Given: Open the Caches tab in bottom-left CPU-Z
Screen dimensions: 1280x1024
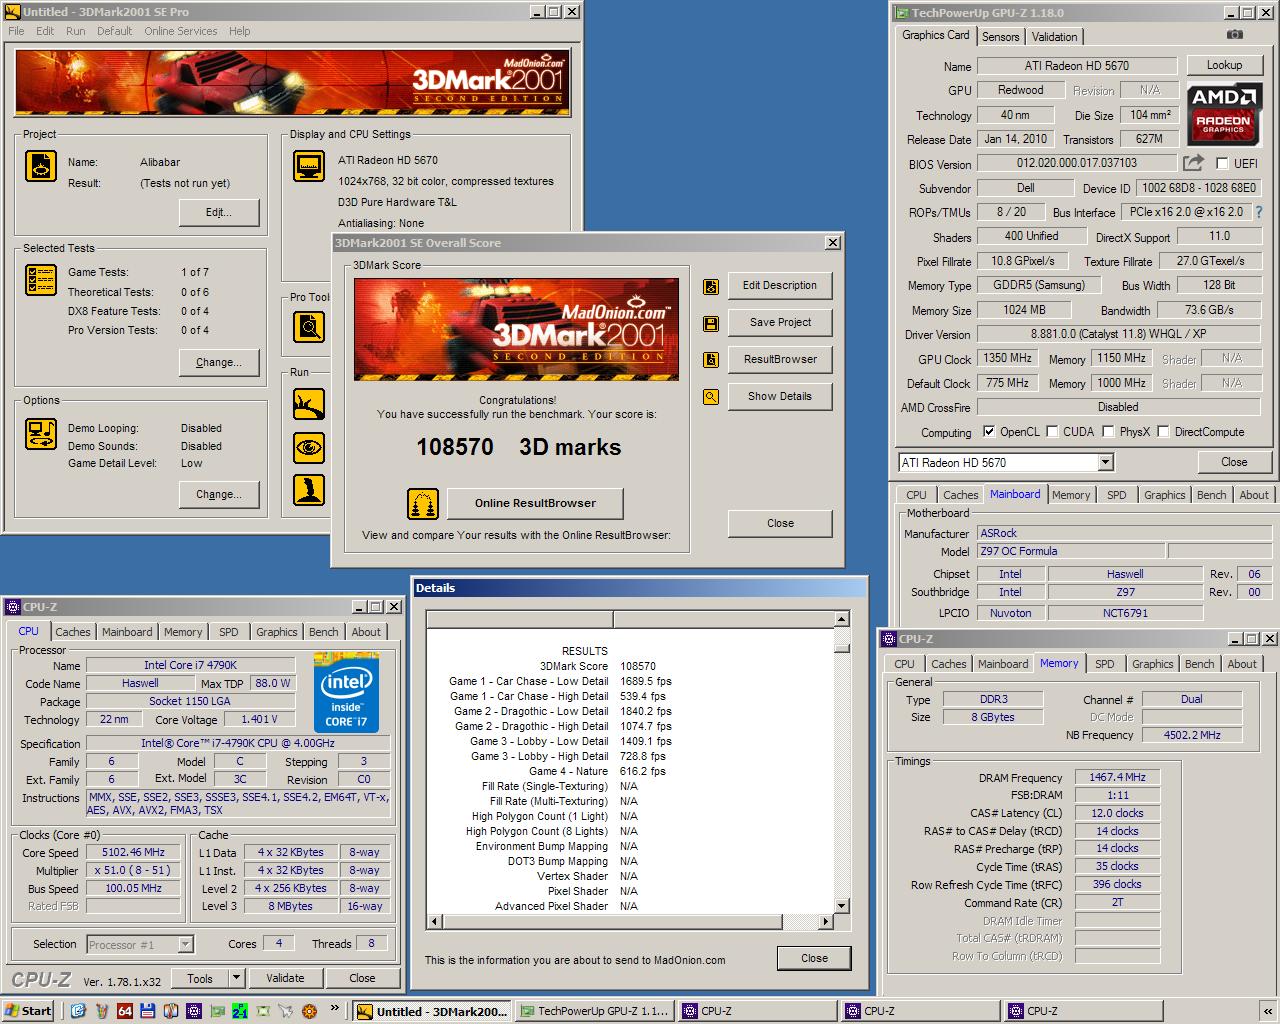Looking at the screenshot, I should 73,632.
